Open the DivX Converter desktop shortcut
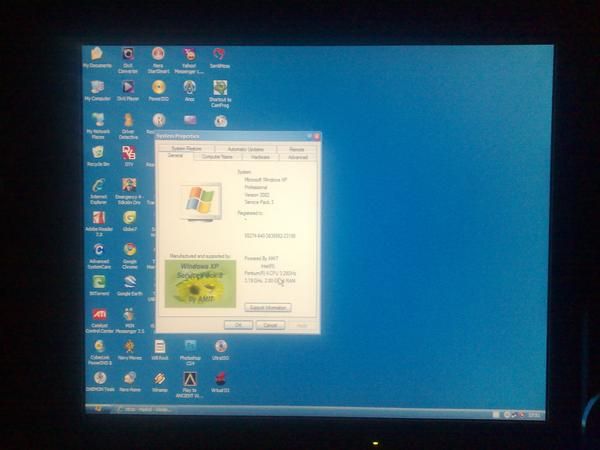The image size is (600, 450). [x=128, y=60]
